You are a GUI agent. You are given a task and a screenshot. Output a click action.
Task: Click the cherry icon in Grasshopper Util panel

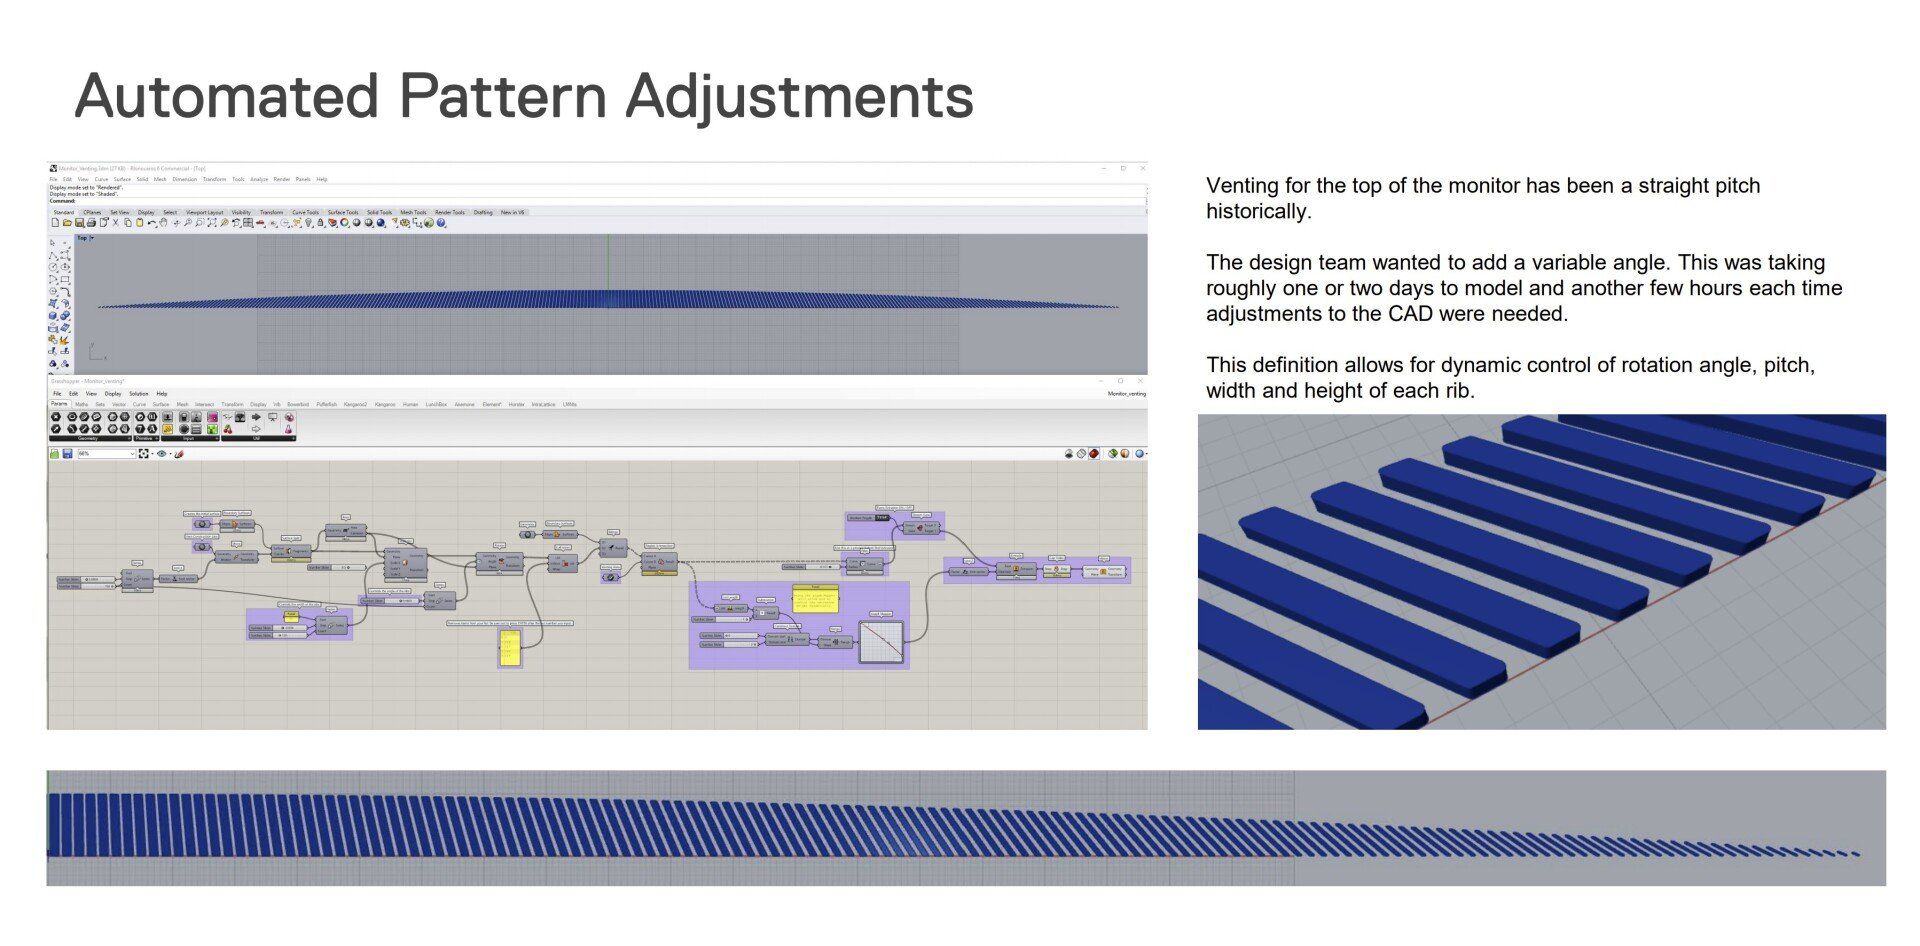point(228,429)
